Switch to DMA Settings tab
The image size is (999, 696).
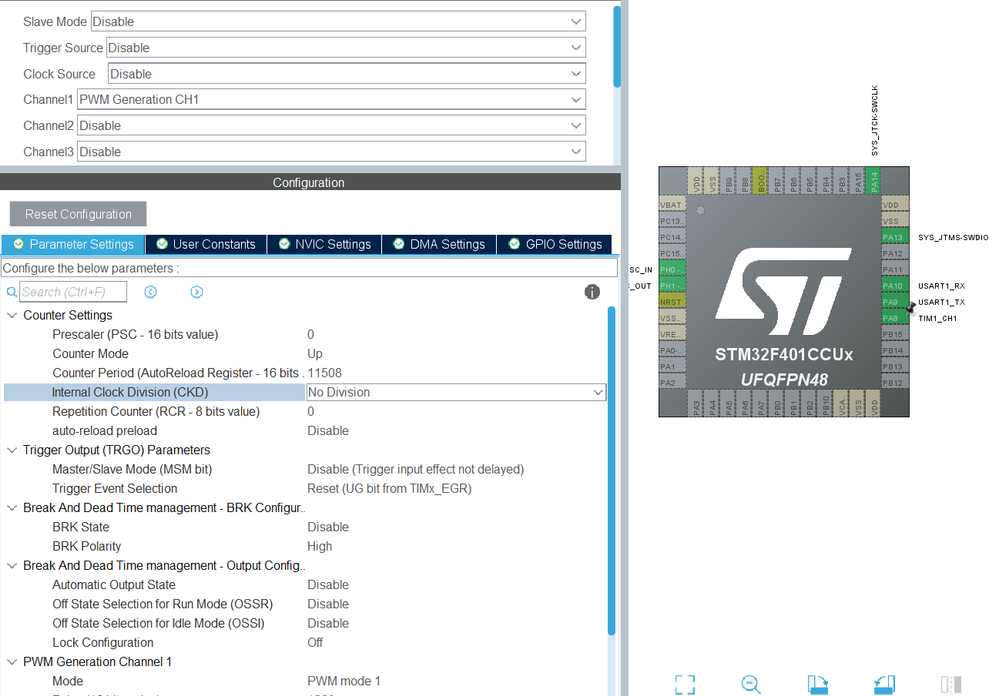439,244
